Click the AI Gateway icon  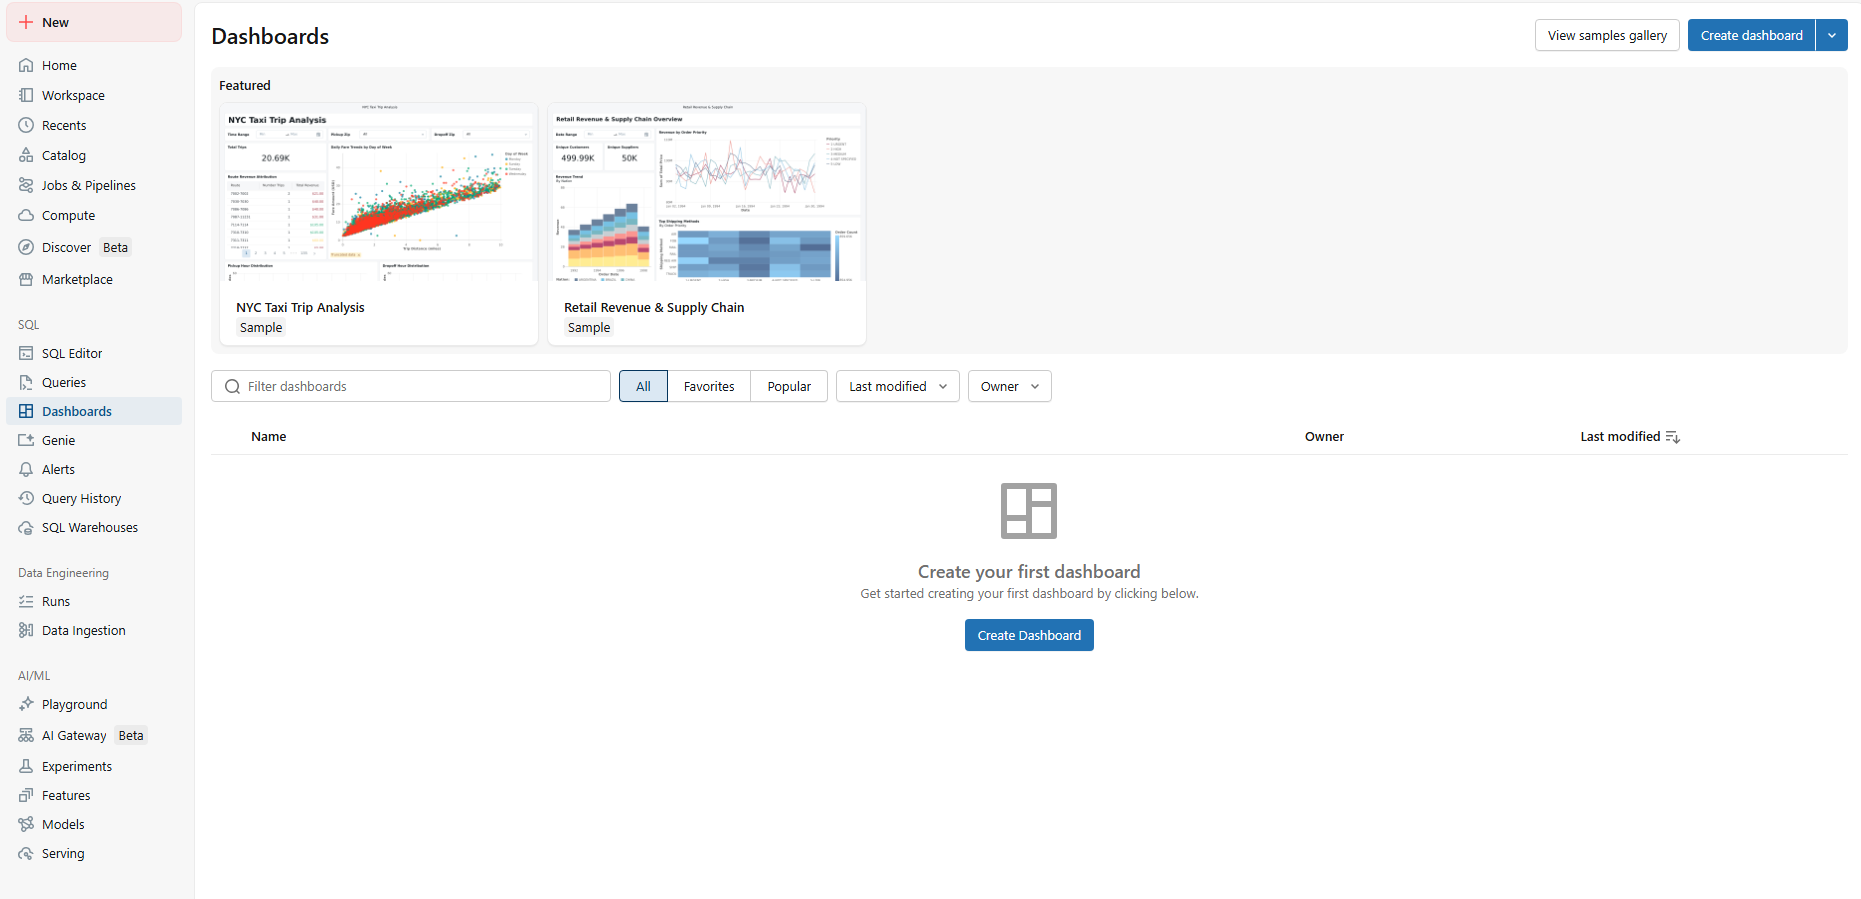pyautogui.click(x=26, y=735)
